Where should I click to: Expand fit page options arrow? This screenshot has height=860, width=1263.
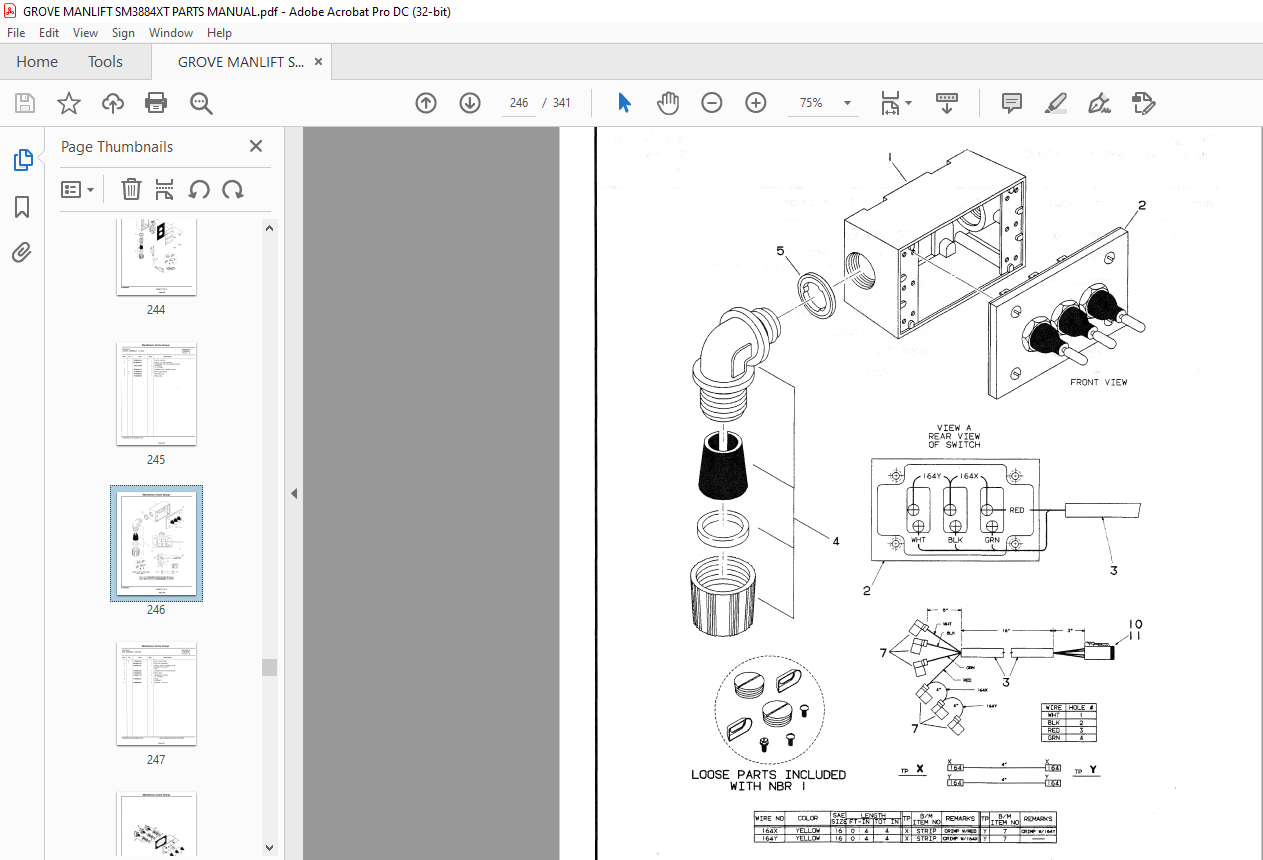908,103
